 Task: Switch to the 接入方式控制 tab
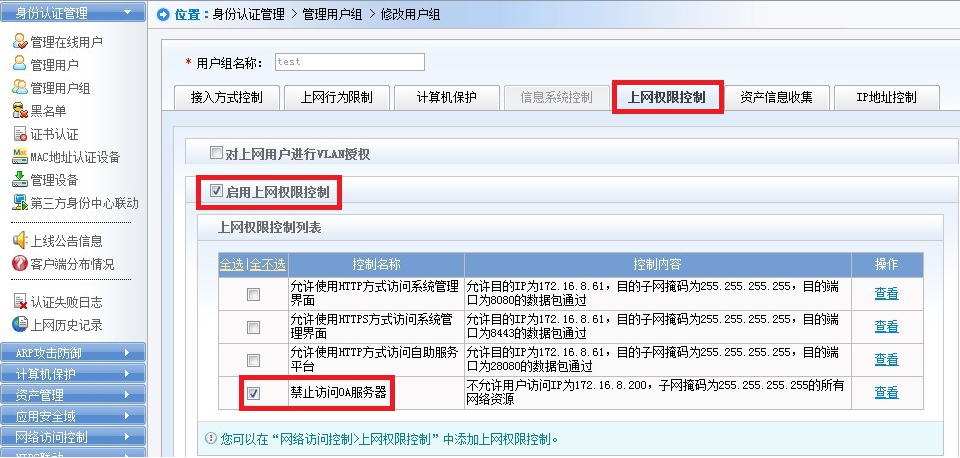[x=227, y=97]
